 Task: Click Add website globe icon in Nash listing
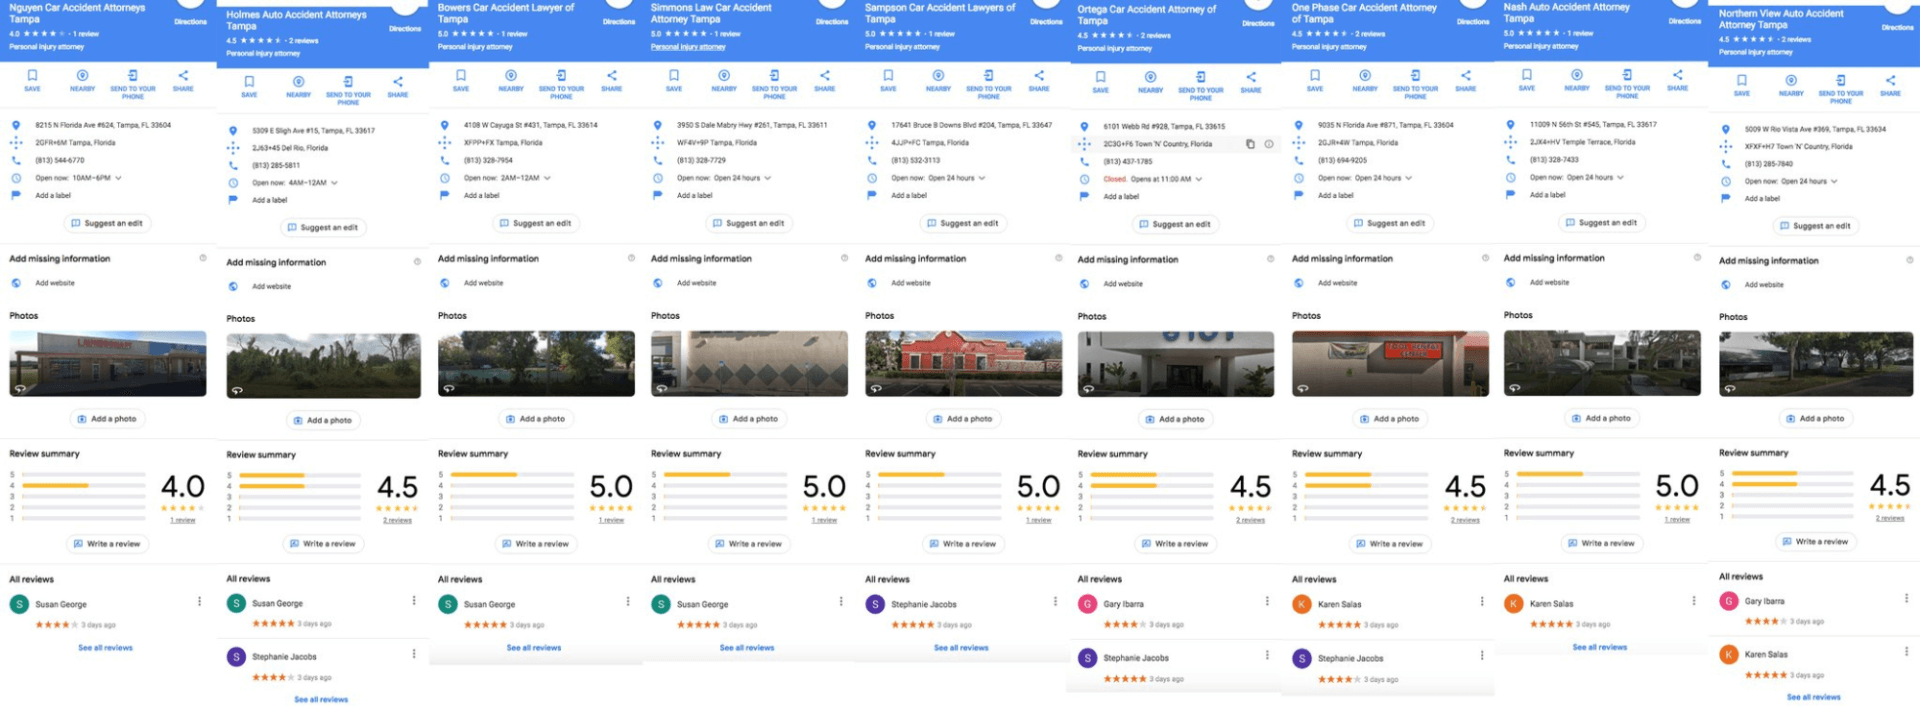coord(1510,283)
